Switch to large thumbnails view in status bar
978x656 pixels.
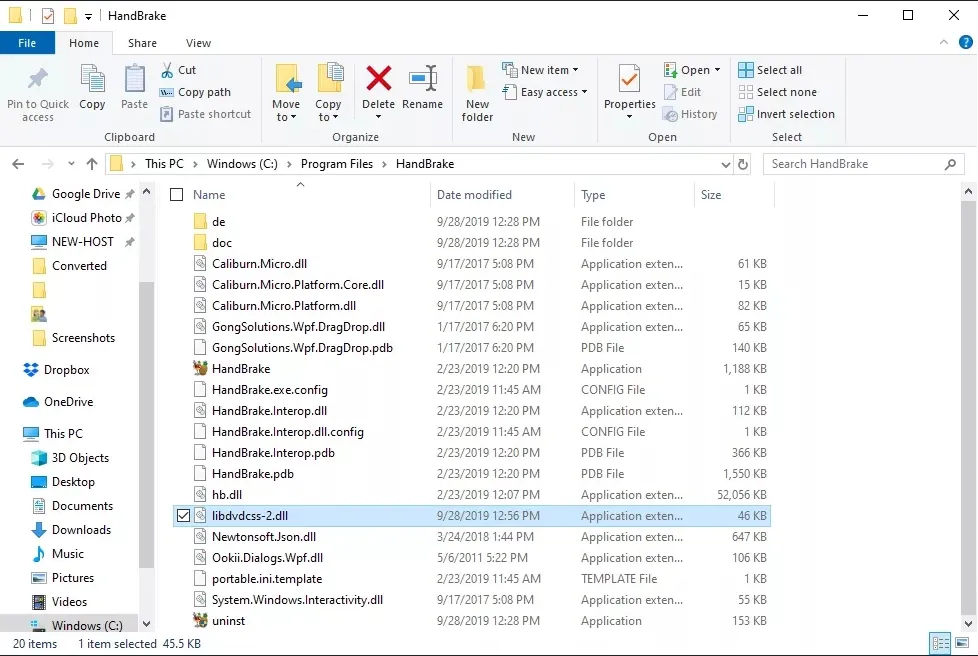pos(961,643)
